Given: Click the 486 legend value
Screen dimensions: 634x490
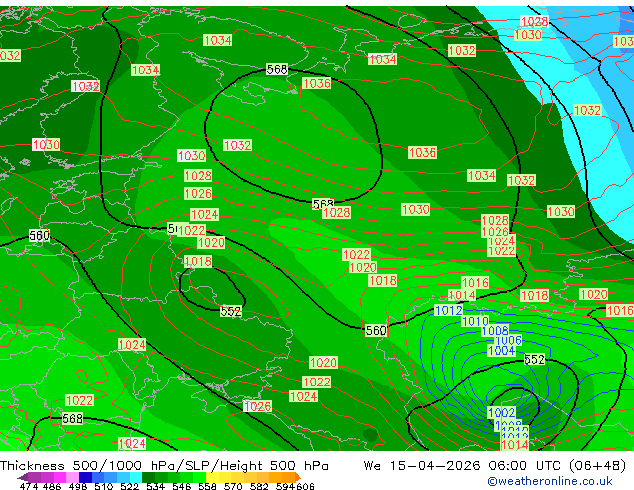Looking at the screenshot, I should (x=52, y=486).
